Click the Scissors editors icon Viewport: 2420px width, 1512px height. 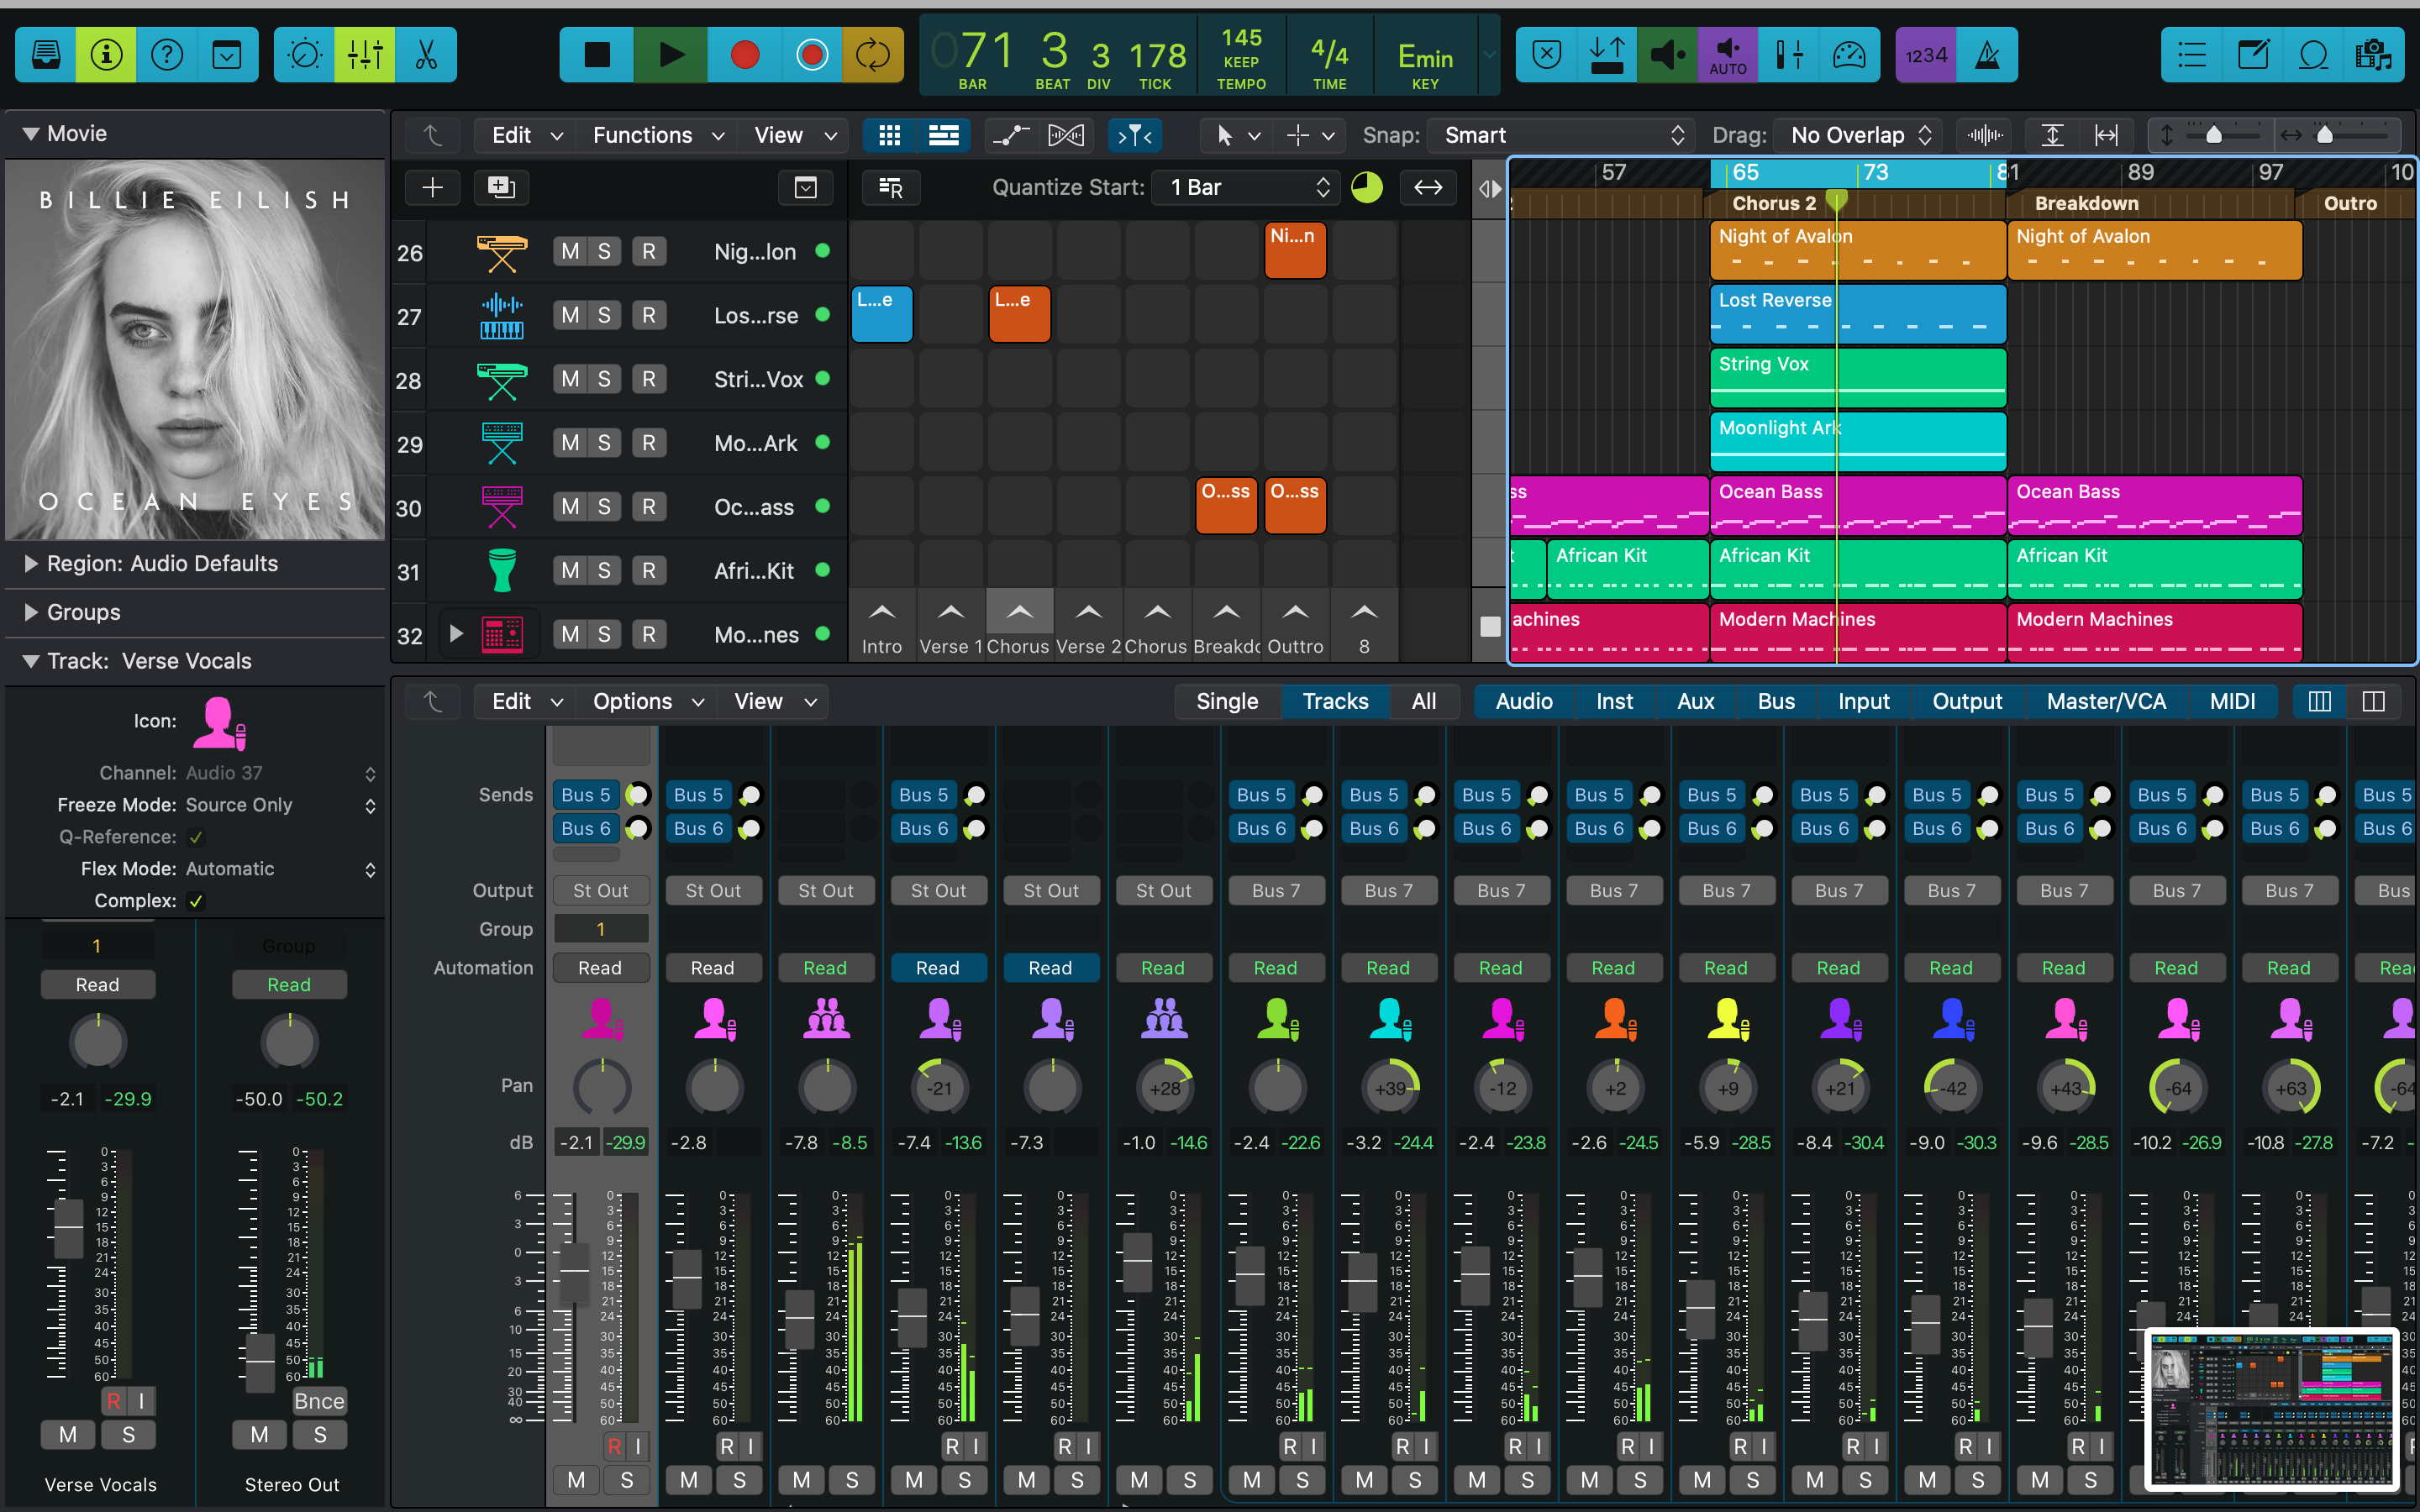pos(426,55)
